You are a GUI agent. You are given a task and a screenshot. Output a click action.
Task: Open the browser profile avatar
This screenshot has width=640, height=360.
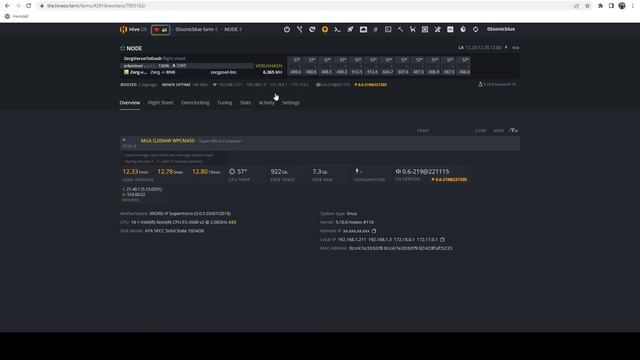click(x=622, y=6)
